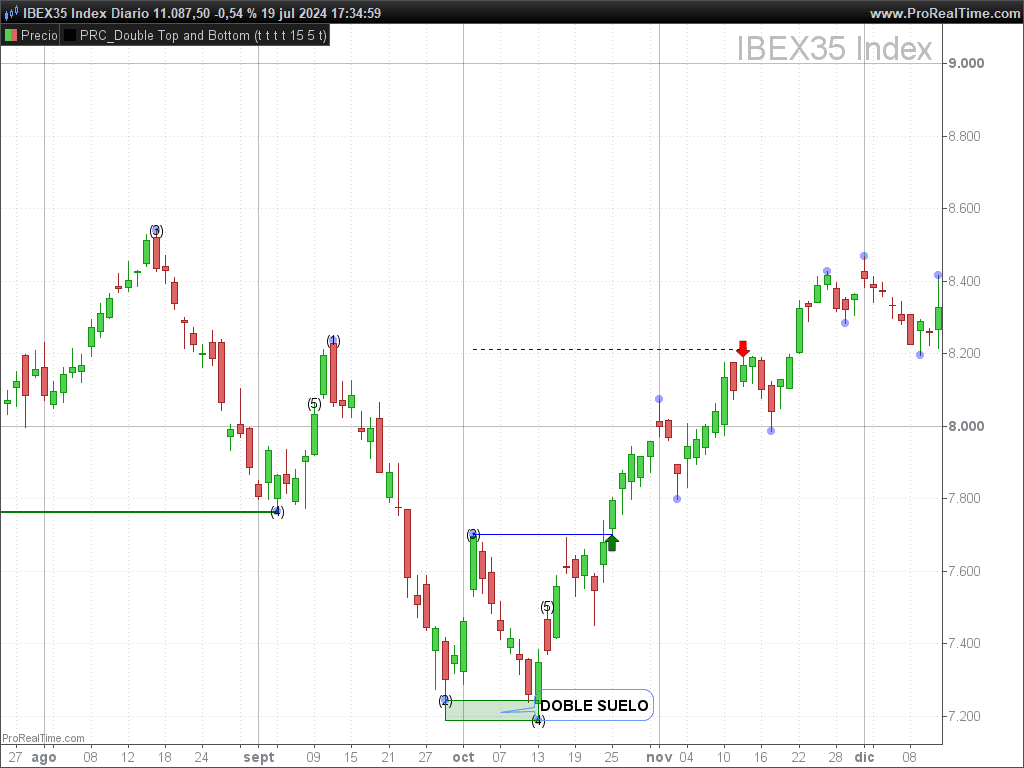Image resolution: width=1024 pixels, height=768 pixels.
Task: Click the ProRealTime.com watermark bottom left
Action: point(43,738)
